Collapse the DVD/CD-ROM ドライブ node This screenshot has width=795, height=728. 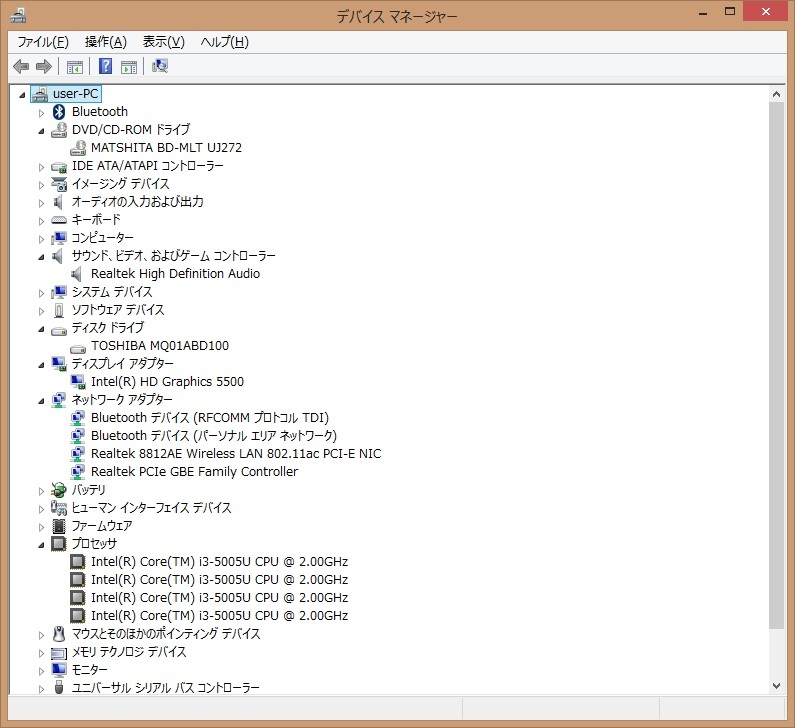42,131
